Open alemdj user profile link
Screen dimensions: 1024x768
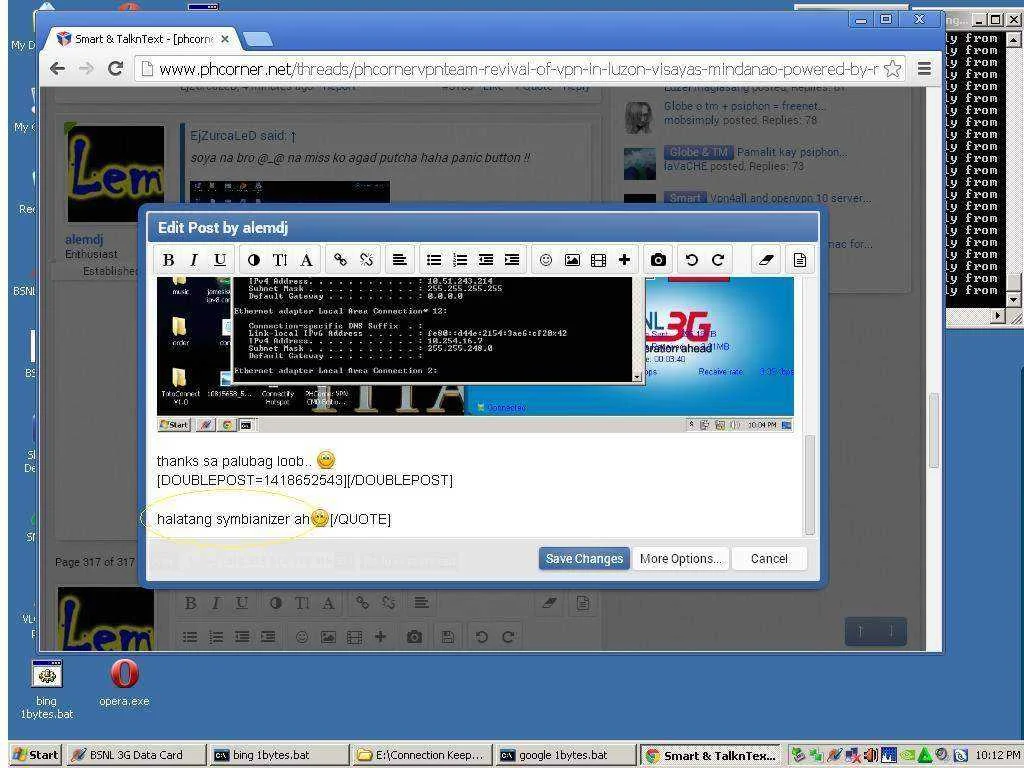(x=84, y=240)
